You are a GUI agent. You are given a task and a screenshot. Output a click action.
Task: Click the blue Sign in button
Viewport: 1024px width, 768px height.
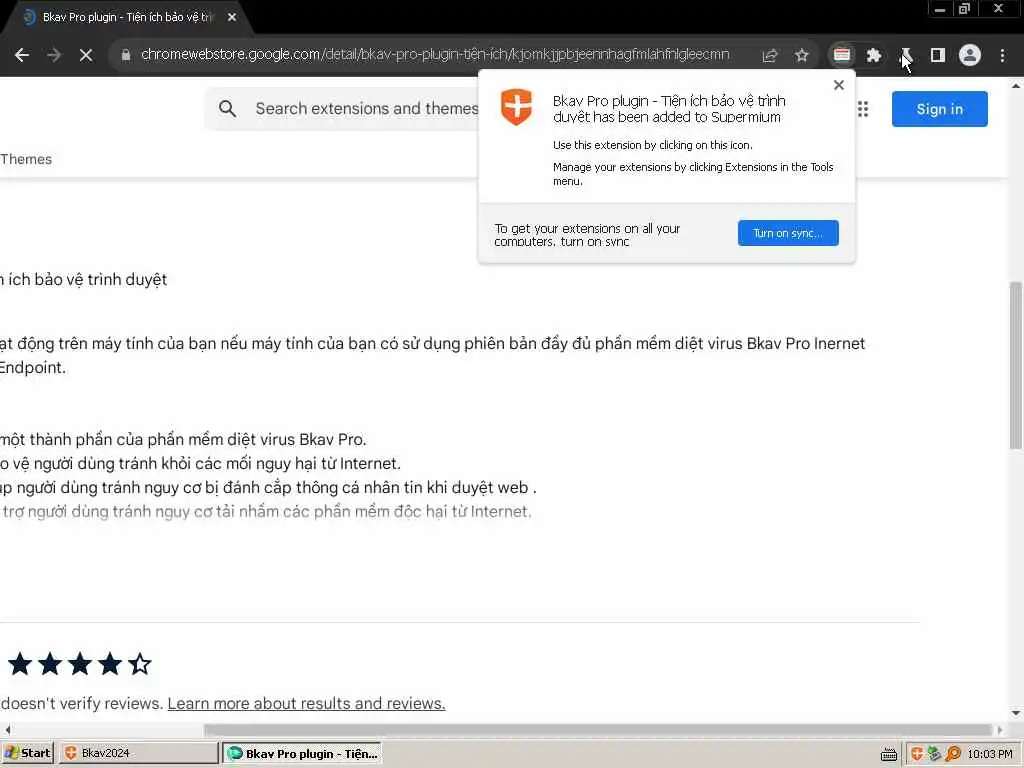(940, 109)
